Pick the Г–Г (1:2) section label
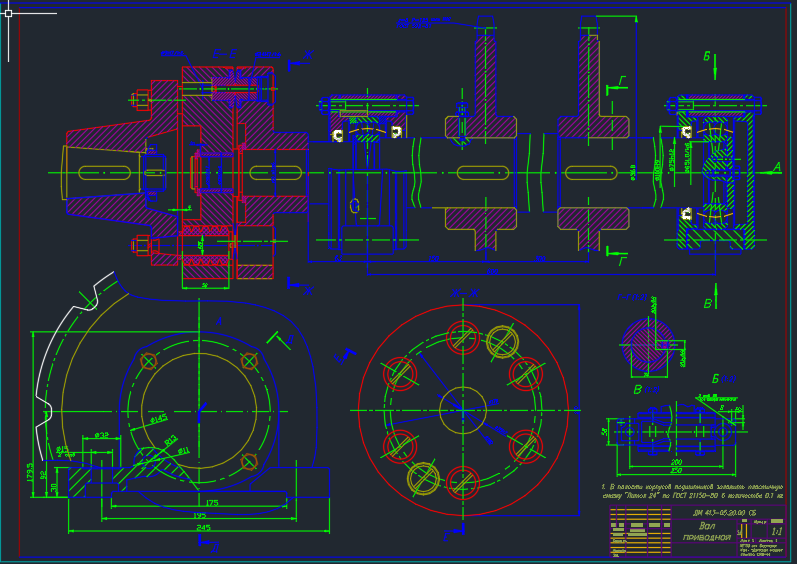The image size is (797, 564). pyautogui.click(x=632, y=297)
